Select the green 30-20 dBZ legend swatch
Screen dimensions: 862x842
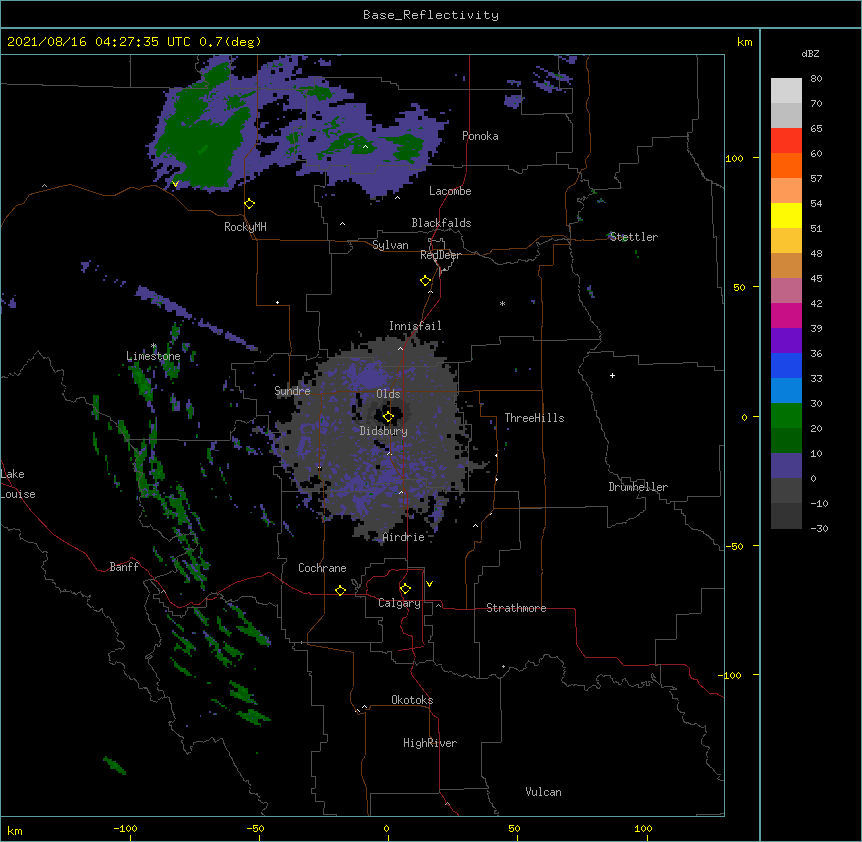click(x=786, y=416)
